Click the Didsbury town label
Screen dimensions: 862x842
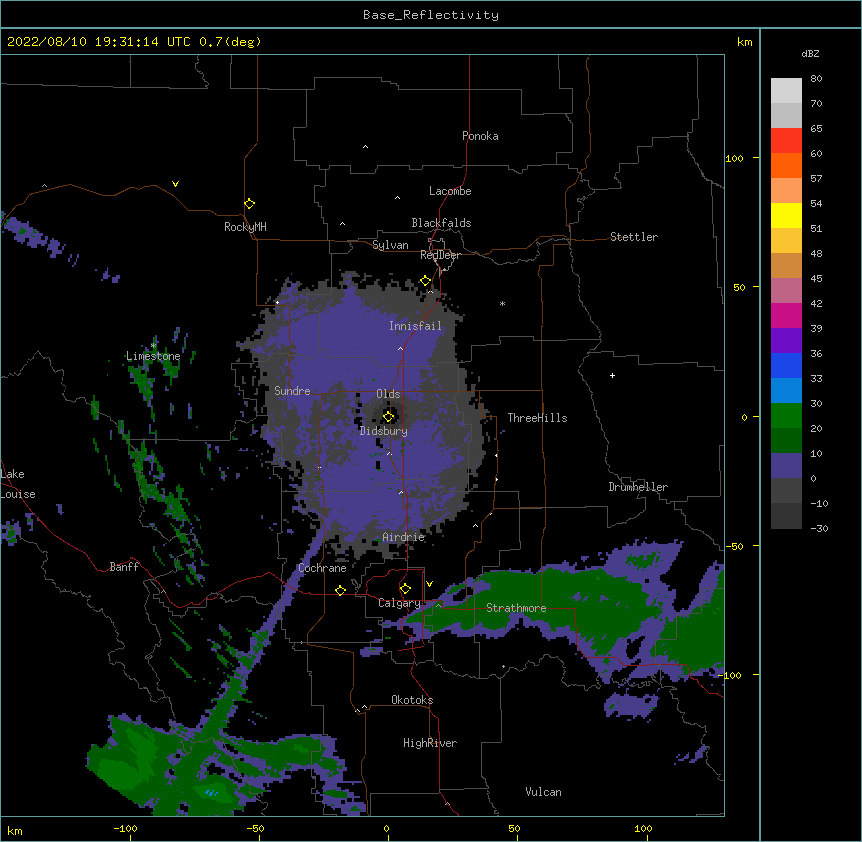click(x=383, y=431)
